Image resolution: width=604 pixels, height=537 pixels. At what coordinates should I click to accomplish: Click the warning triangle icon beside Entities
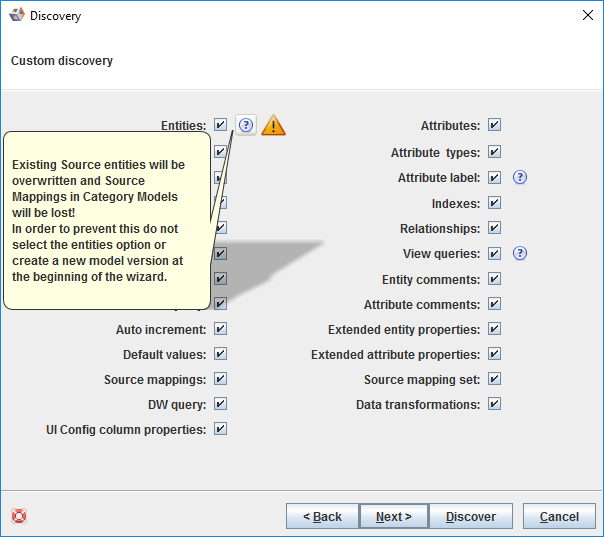[x=273, y=126]
